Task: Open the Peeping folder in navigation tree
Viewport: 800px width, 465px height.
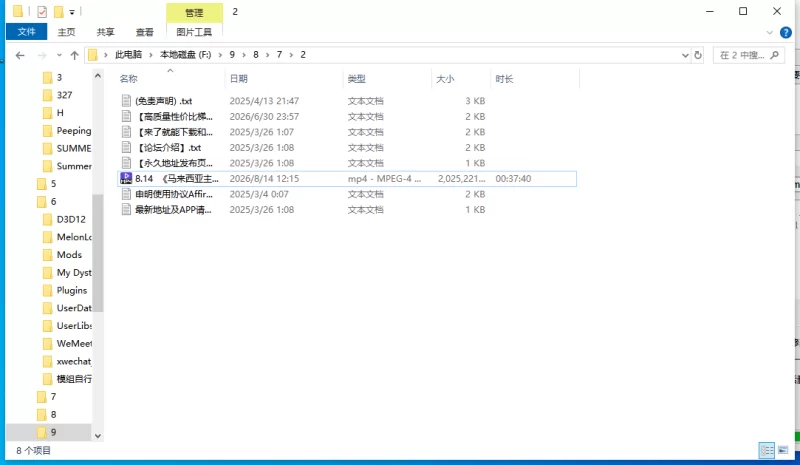Action: (73, 131)
